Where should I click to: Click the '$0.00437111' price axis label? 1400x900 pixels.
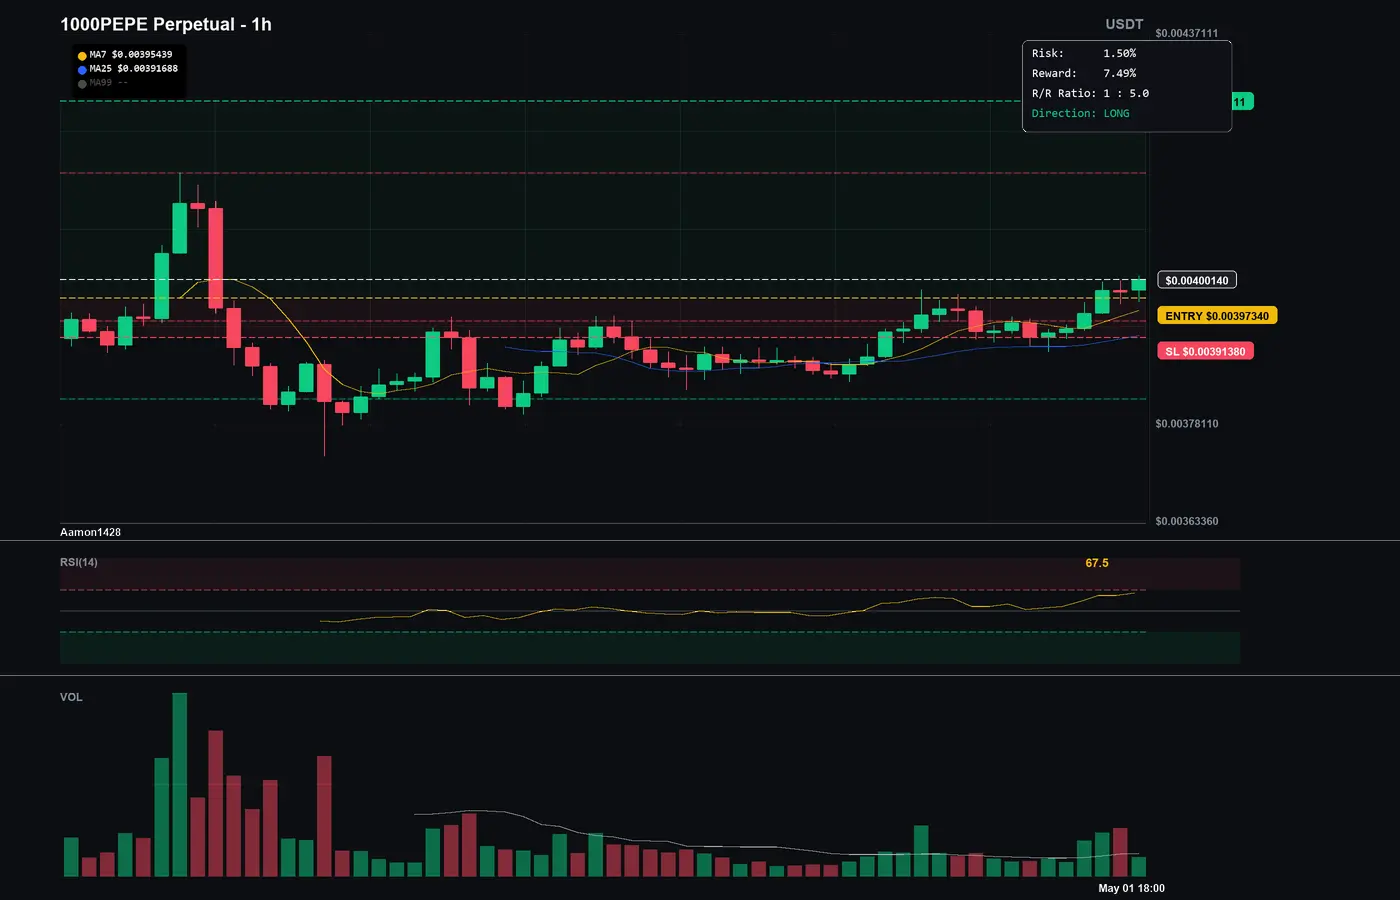pyautogui.click(x=1187, y=33)
